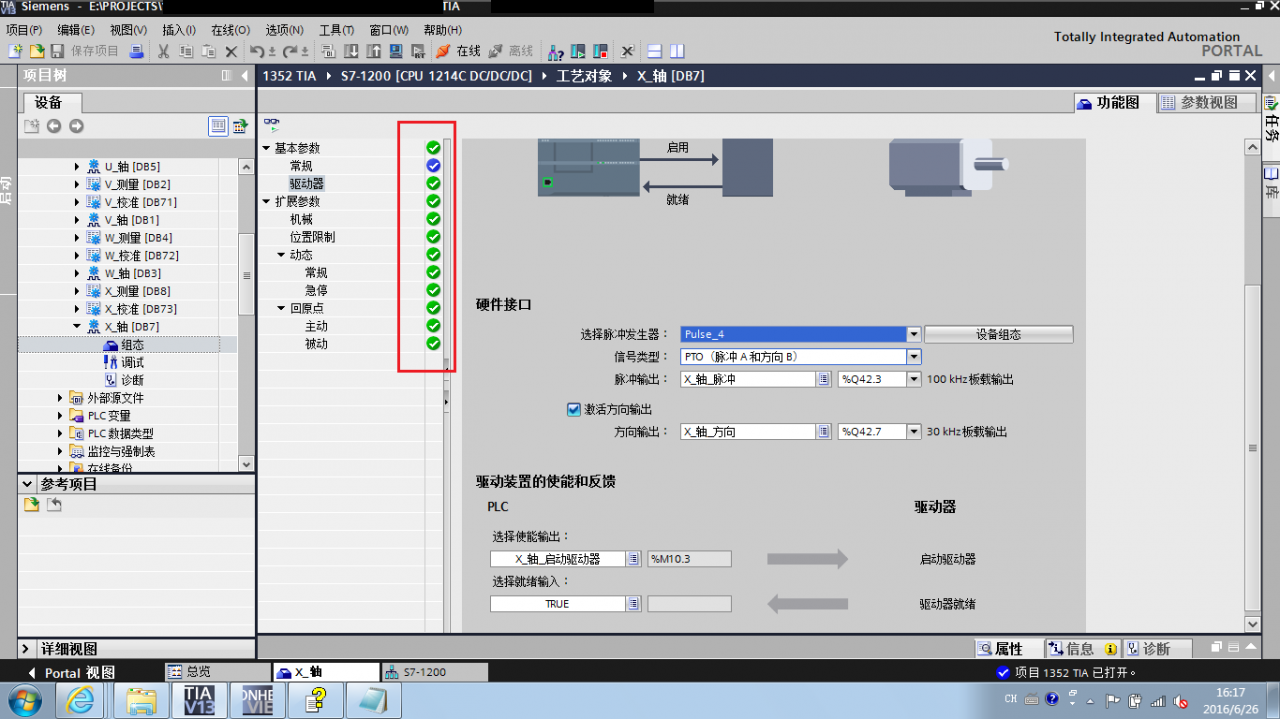Collapse the 项目树 panel with arrow
Screen dimensions: 1280x719
tap(245, 76)
